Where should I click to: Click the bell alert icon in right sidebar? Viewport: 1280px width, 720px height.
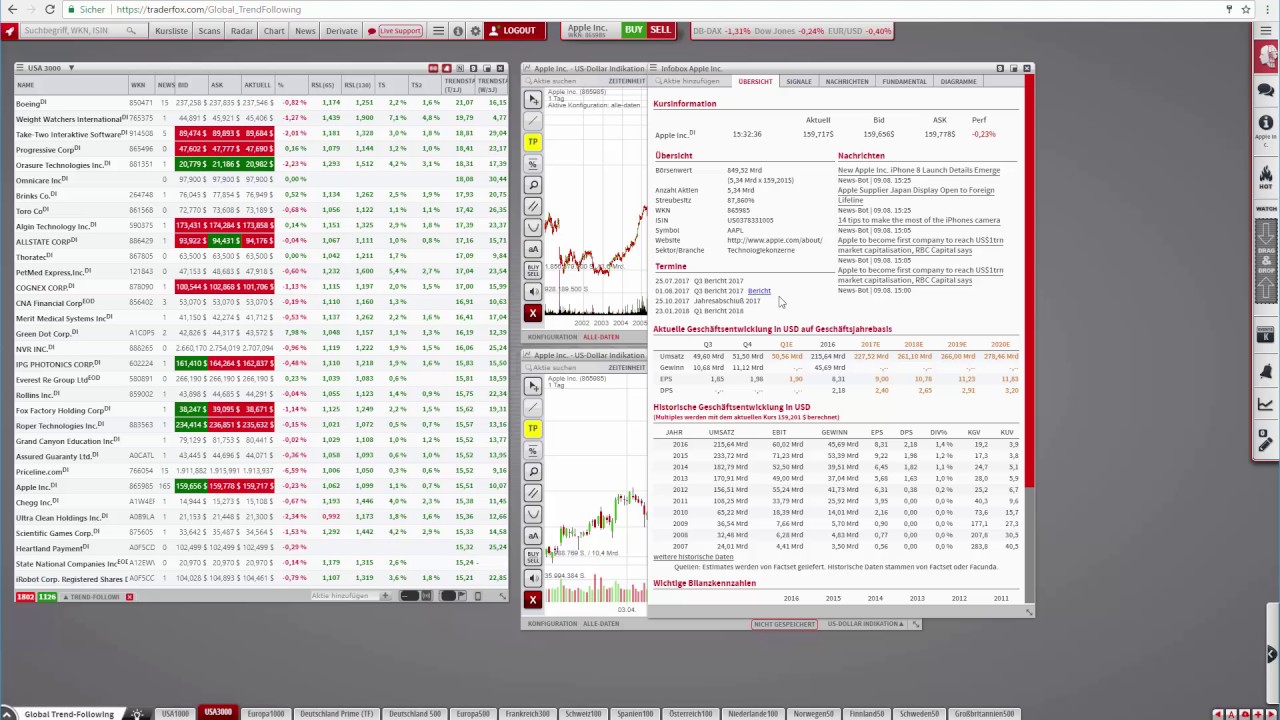point(1265,372)
